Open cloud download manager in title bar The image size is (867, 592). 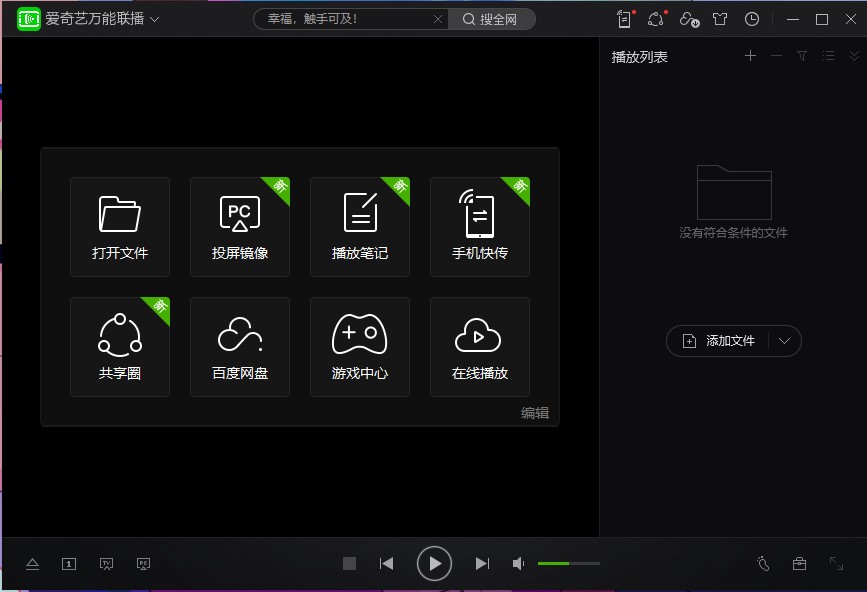click(x=688, y=18)
